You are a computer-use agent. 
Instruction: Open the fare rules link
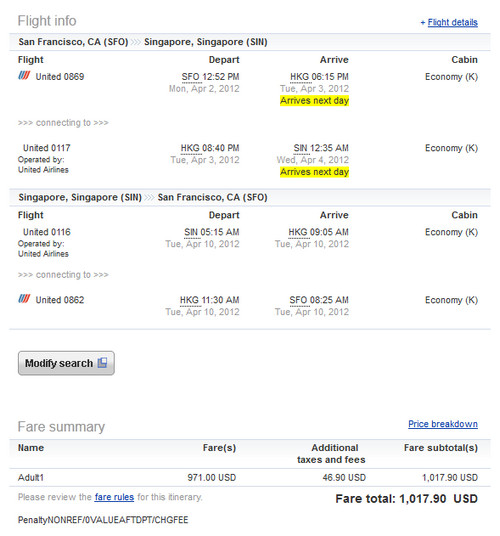point(114,497)
